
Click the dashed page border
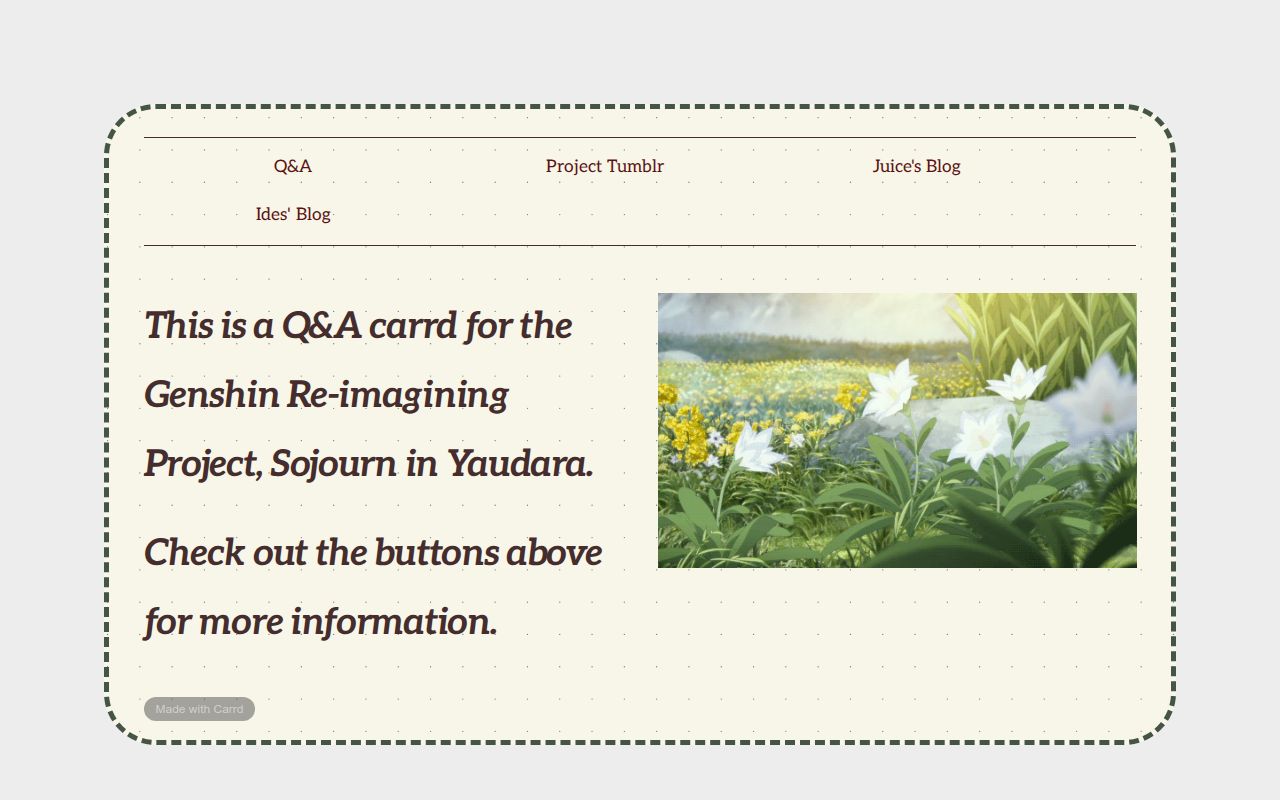tap(640, 105)
